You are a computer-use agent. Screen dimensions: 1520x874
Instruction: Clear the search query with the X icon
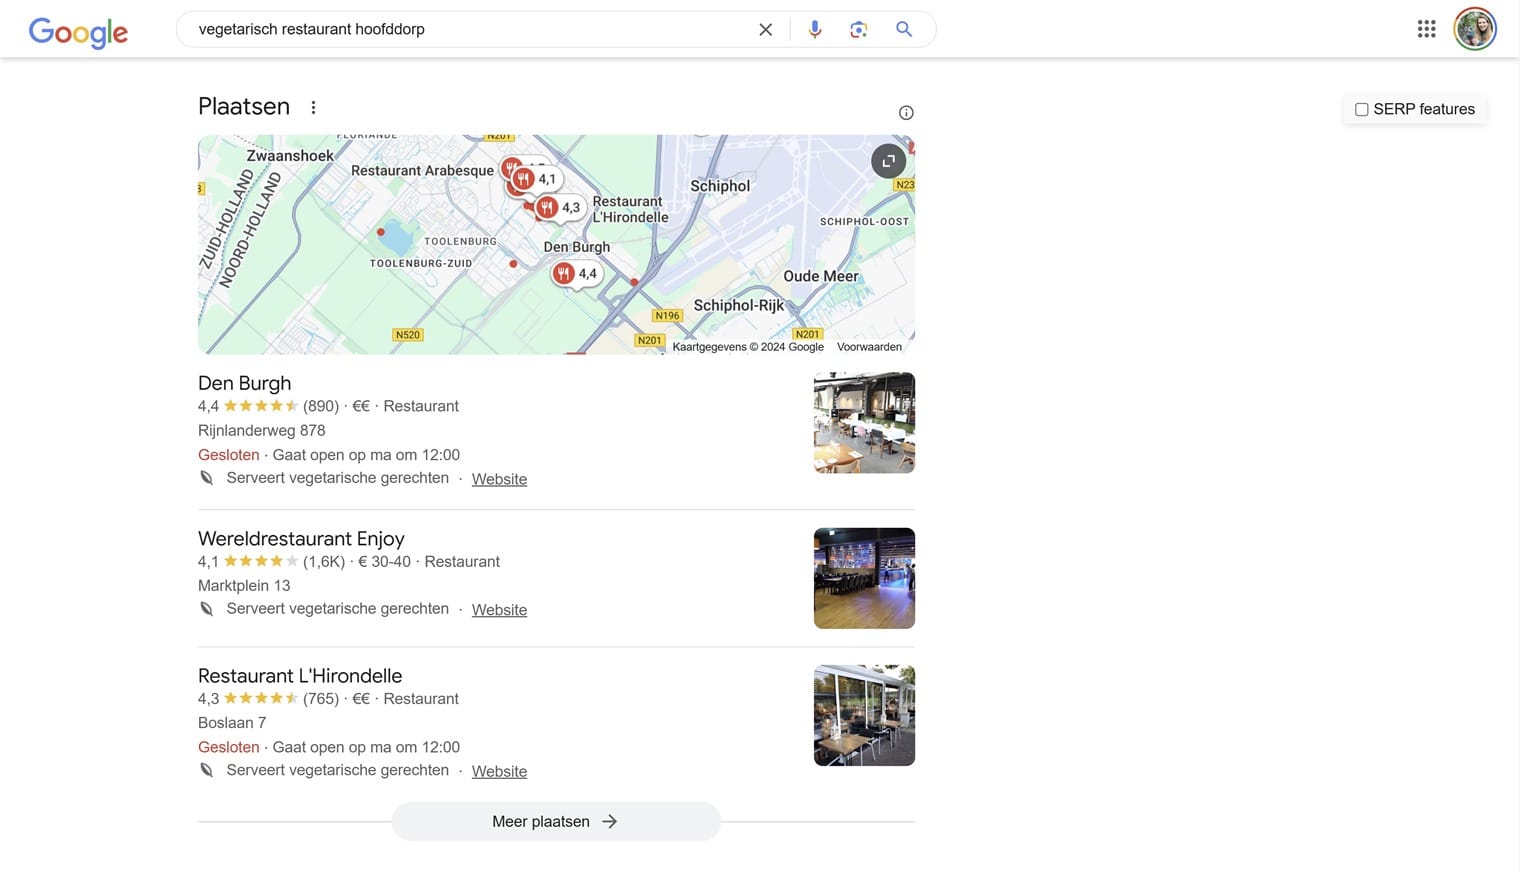pyautogui.click(x=765, y=30)
